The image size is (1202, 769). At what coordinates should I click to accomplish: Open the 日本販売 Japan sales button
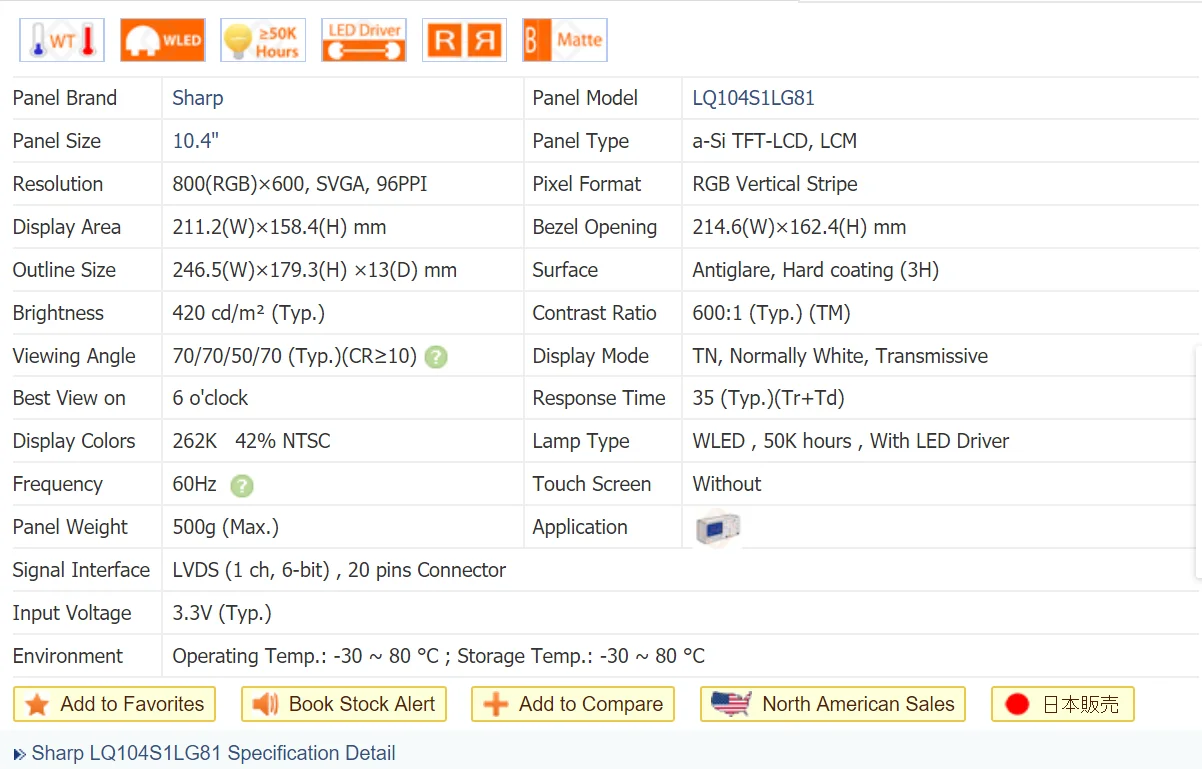point(1062,704)
